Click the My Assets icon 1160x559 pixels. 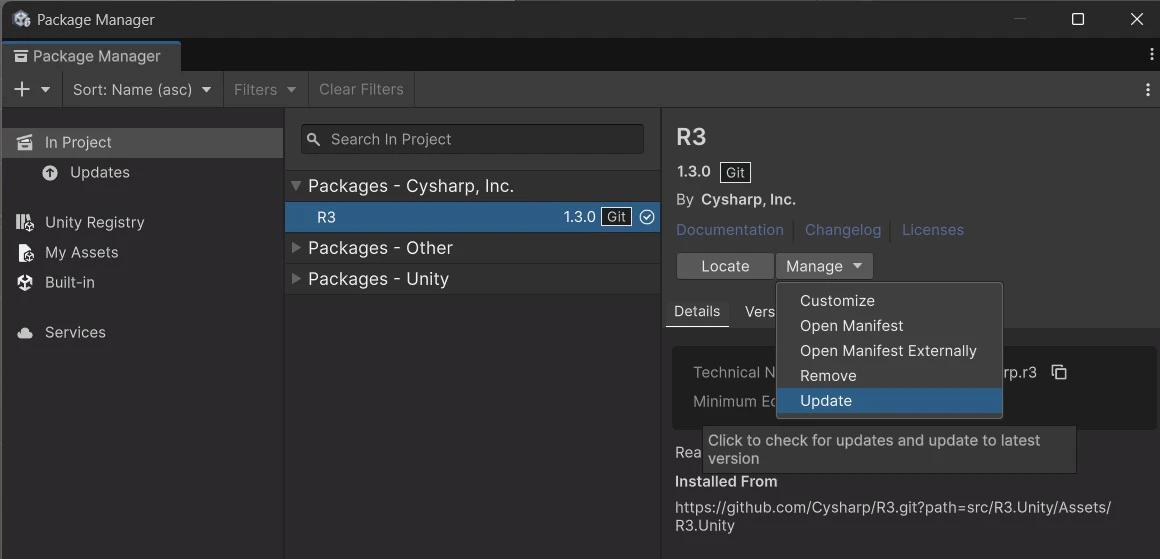(x=25, y=253)
